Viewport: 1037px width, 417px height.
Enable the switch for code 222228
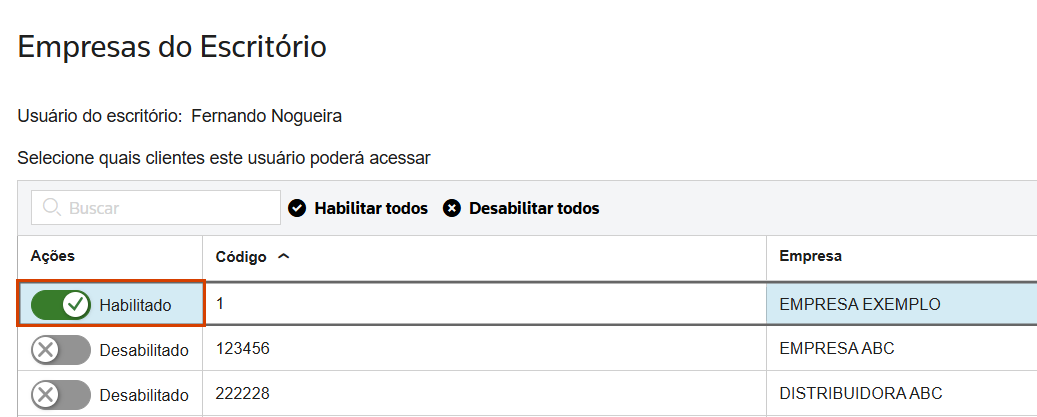[x=61, y=393]
